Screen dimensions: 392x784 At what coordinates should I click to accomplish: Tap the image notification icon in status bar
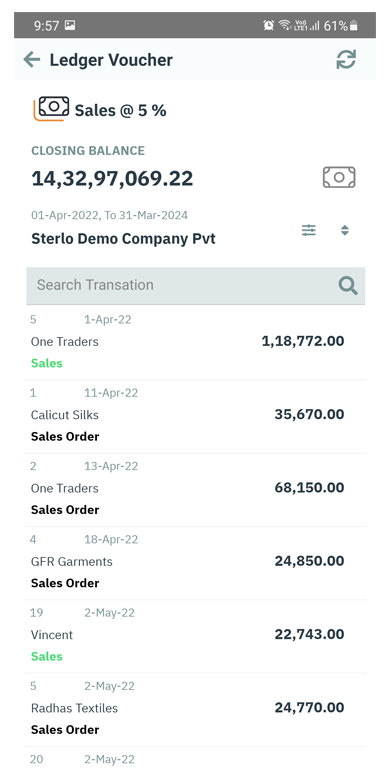tap(70, 25)
